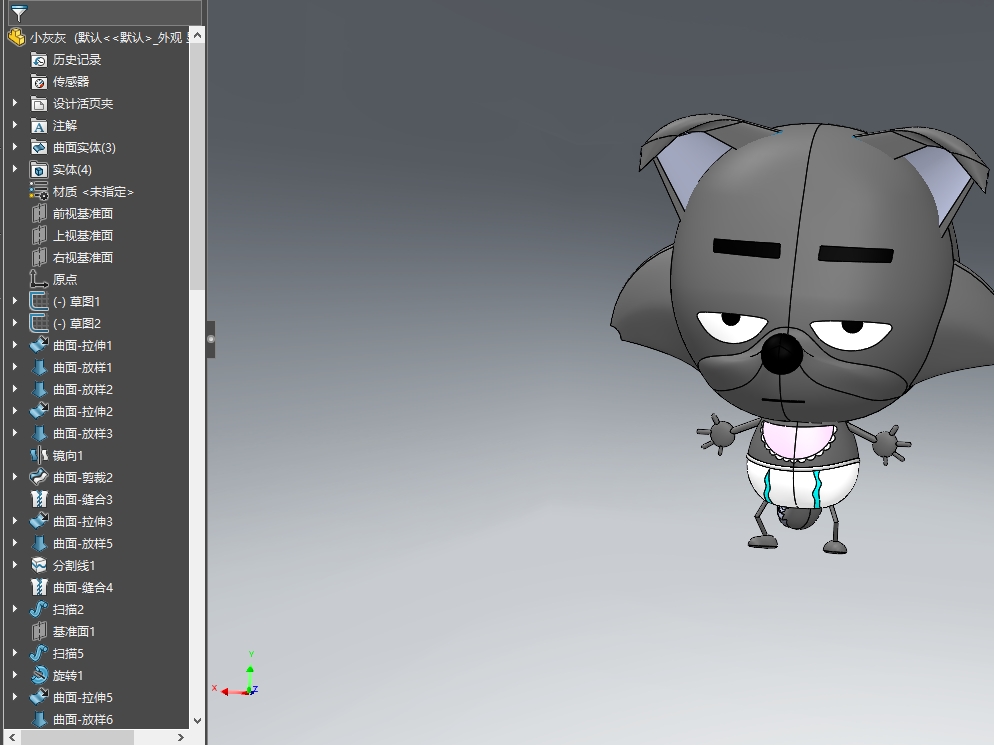Expand the 曲面实体(3) folder
The image size is (994, 745).
[15, 147]
